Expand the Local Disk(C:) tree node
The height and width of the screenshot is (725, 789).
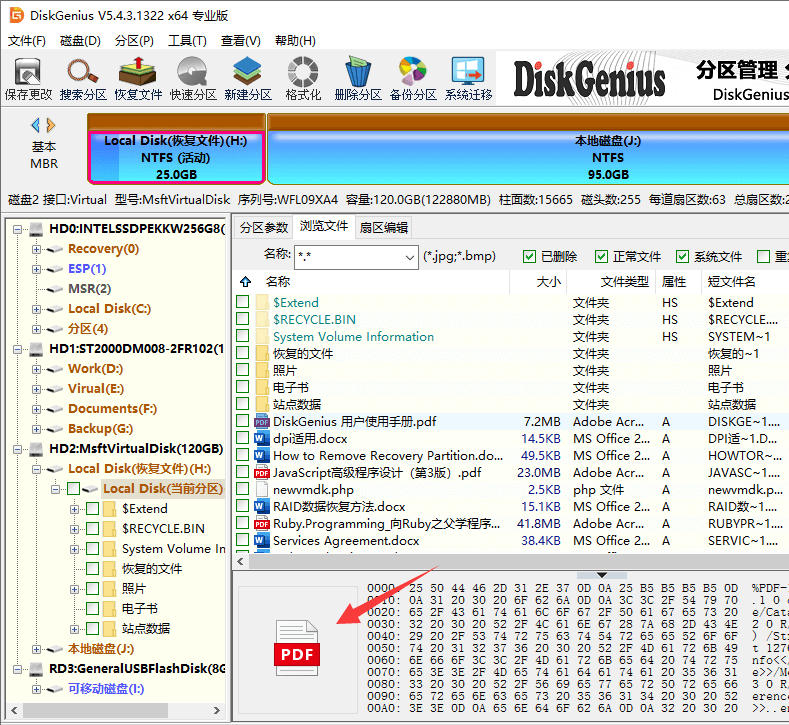point(36,309)
